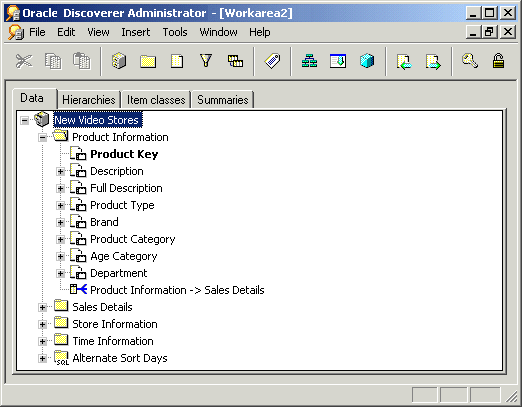Switch to the Hierarchies tab
The width and height of the screenshot is (522, 407).
(89, 100)
